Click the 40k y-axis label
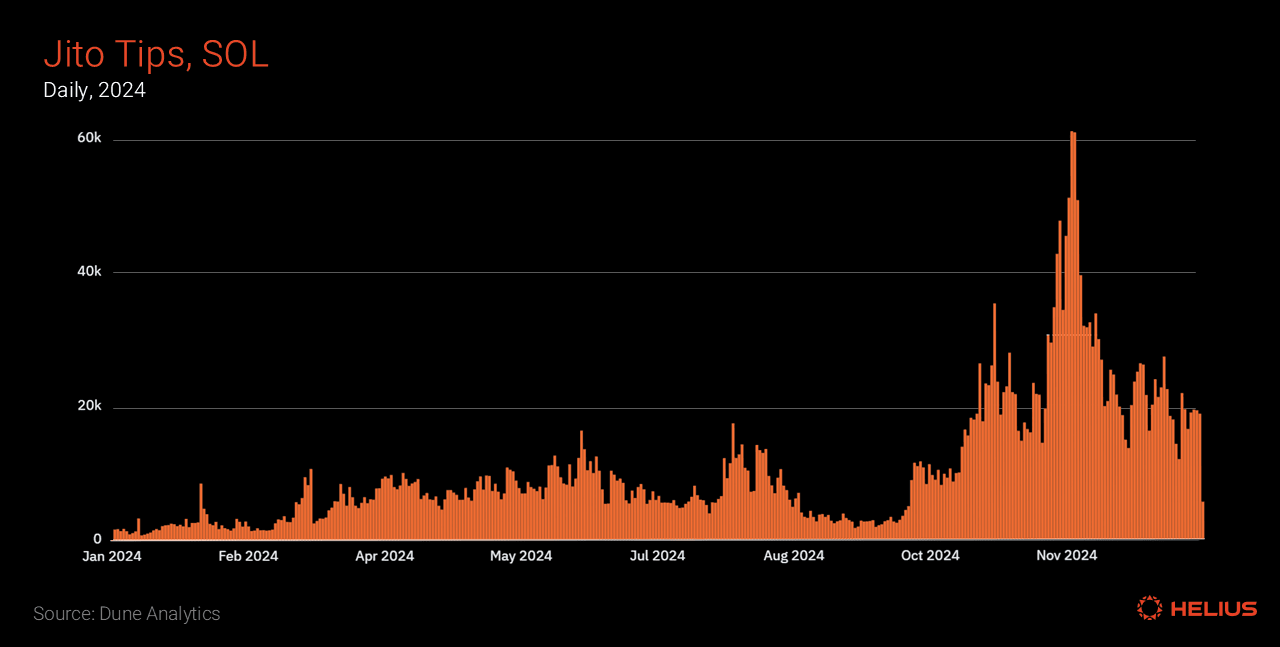This screenshot has width=1280, height=647. (88, 271)
